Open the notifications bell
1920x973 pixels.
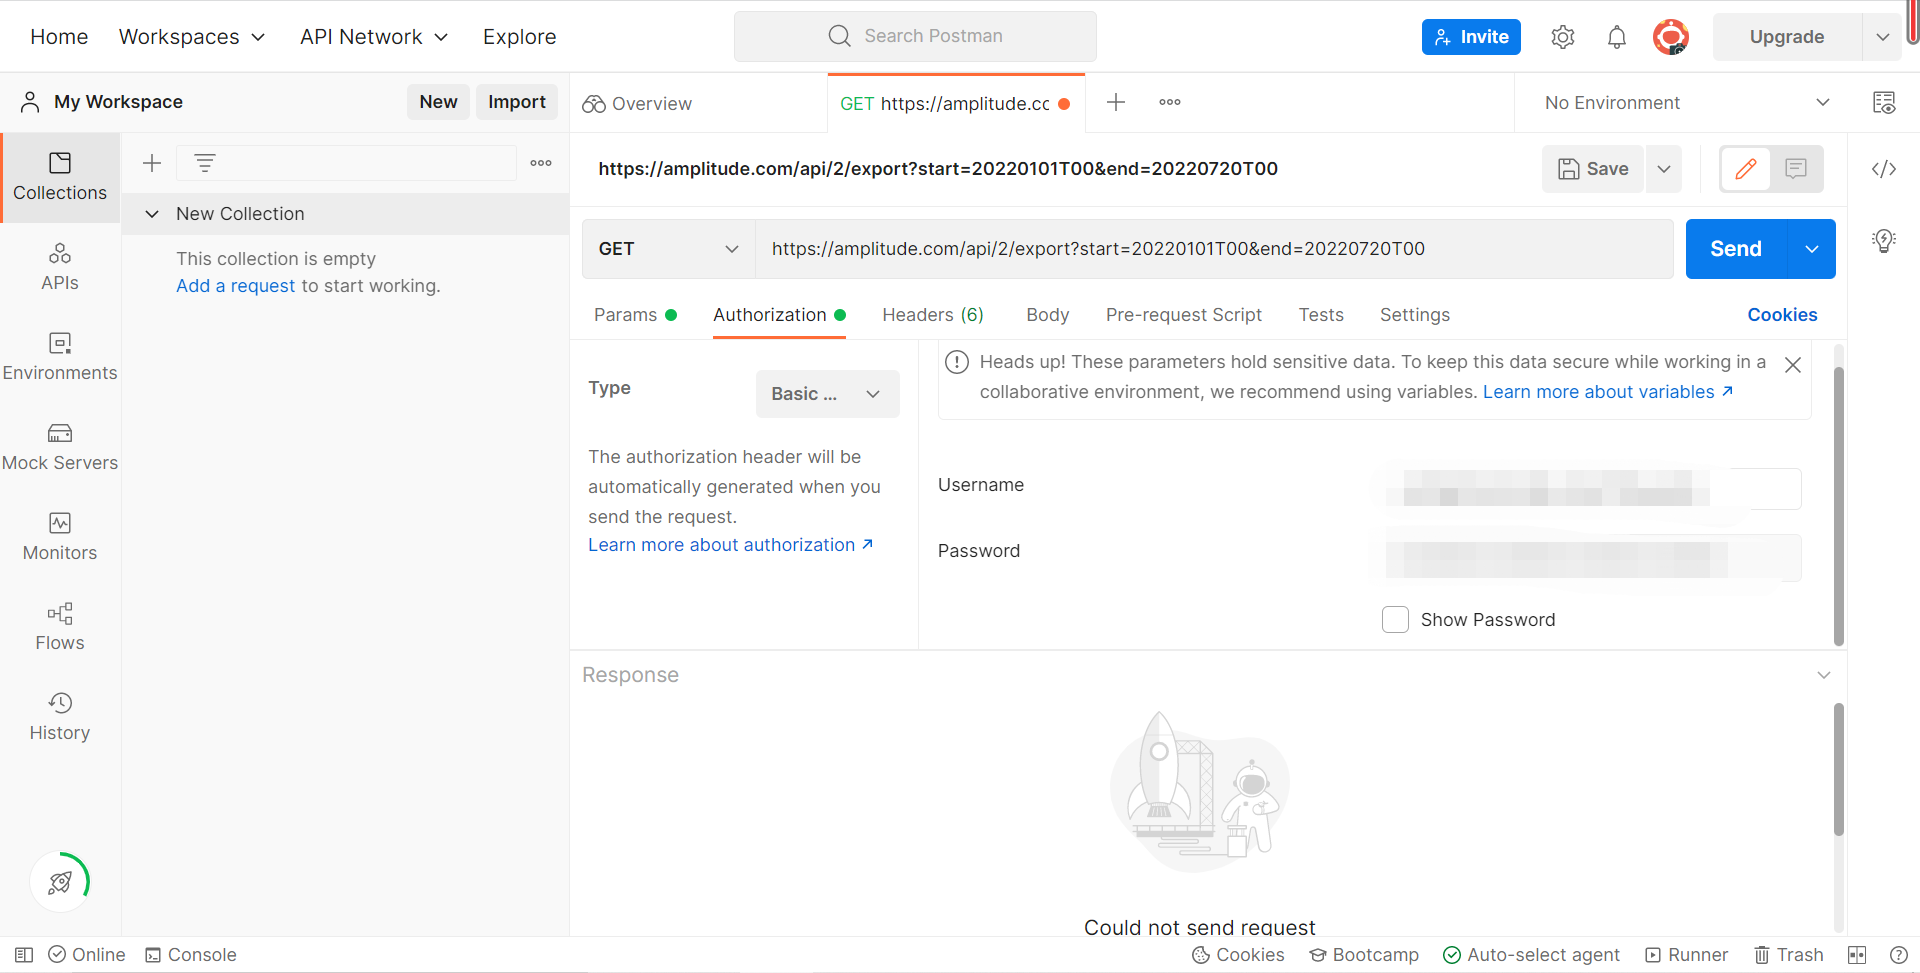[1616, 37]
